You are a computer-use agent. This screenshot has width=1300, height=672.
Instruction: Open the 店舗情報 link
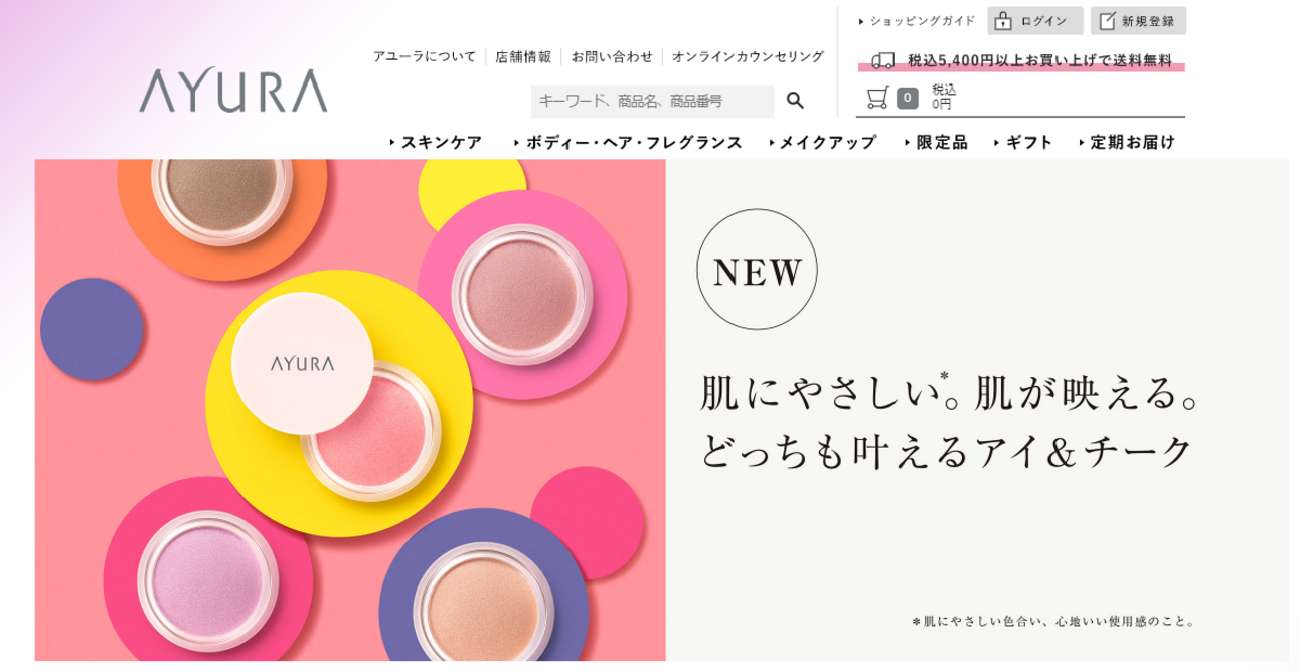[523, 57]
